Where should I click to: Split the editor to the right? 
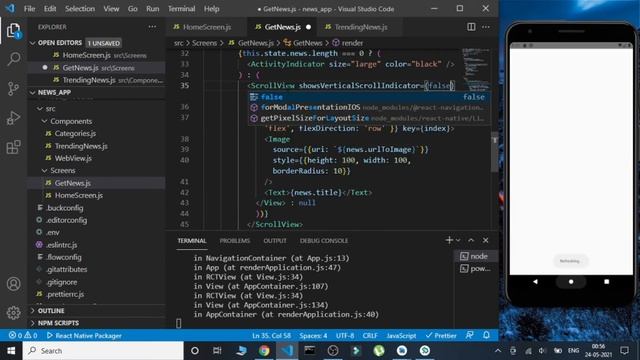pos(471,27)
